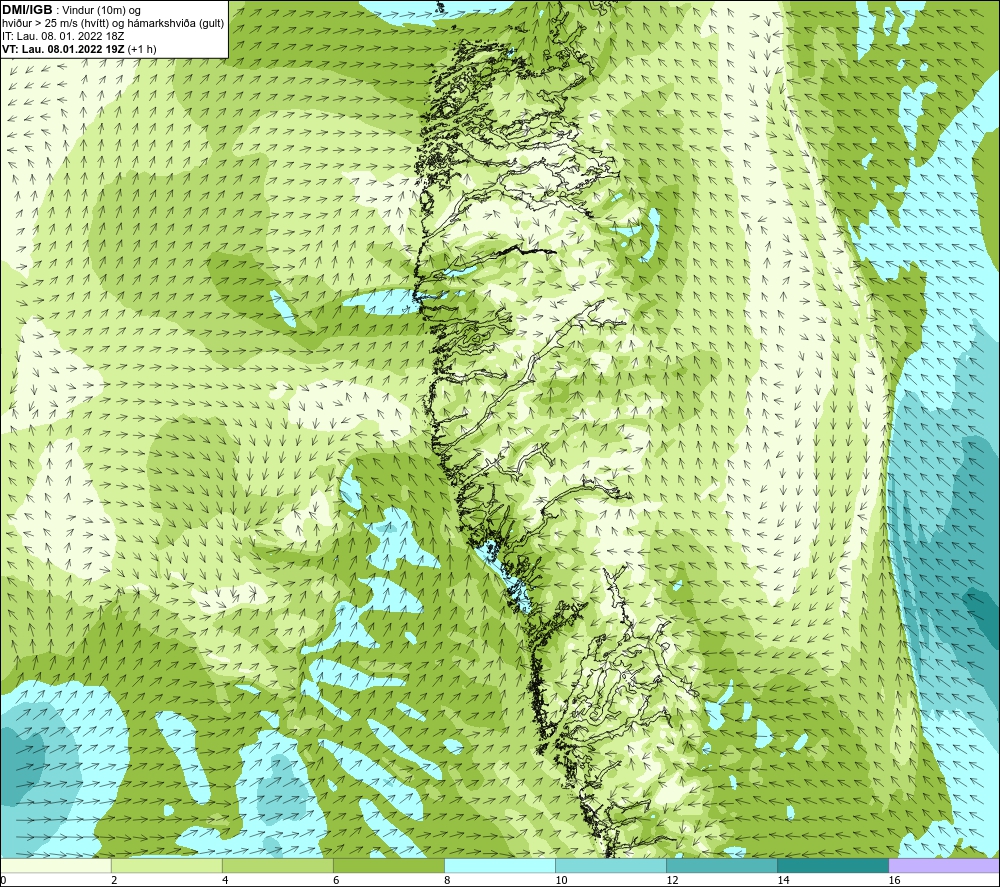1000x887 pixels.
Task: Click the scale label '10'
Action: coord(561,880)
